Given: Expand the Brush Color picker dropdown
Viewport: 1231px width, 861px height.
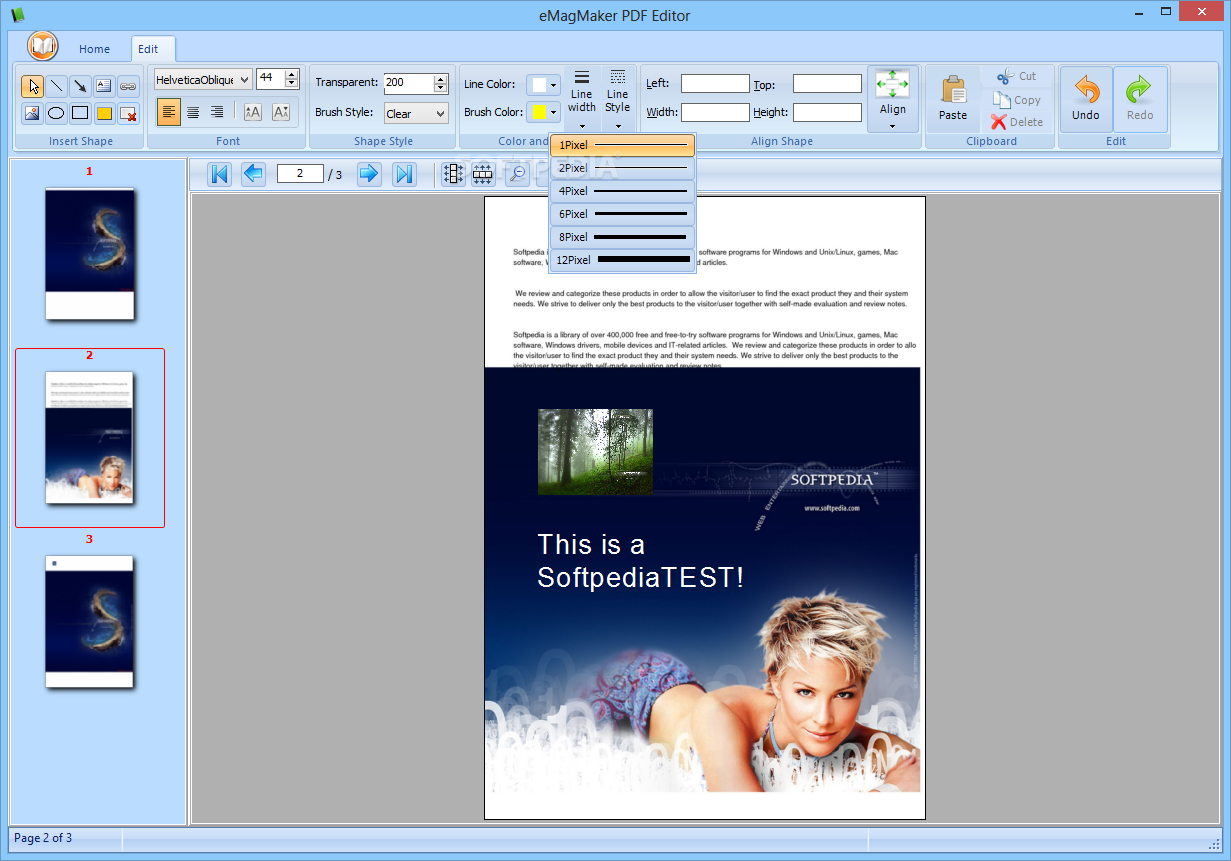Looking at the screenshot, I should [x=554, y=113].
